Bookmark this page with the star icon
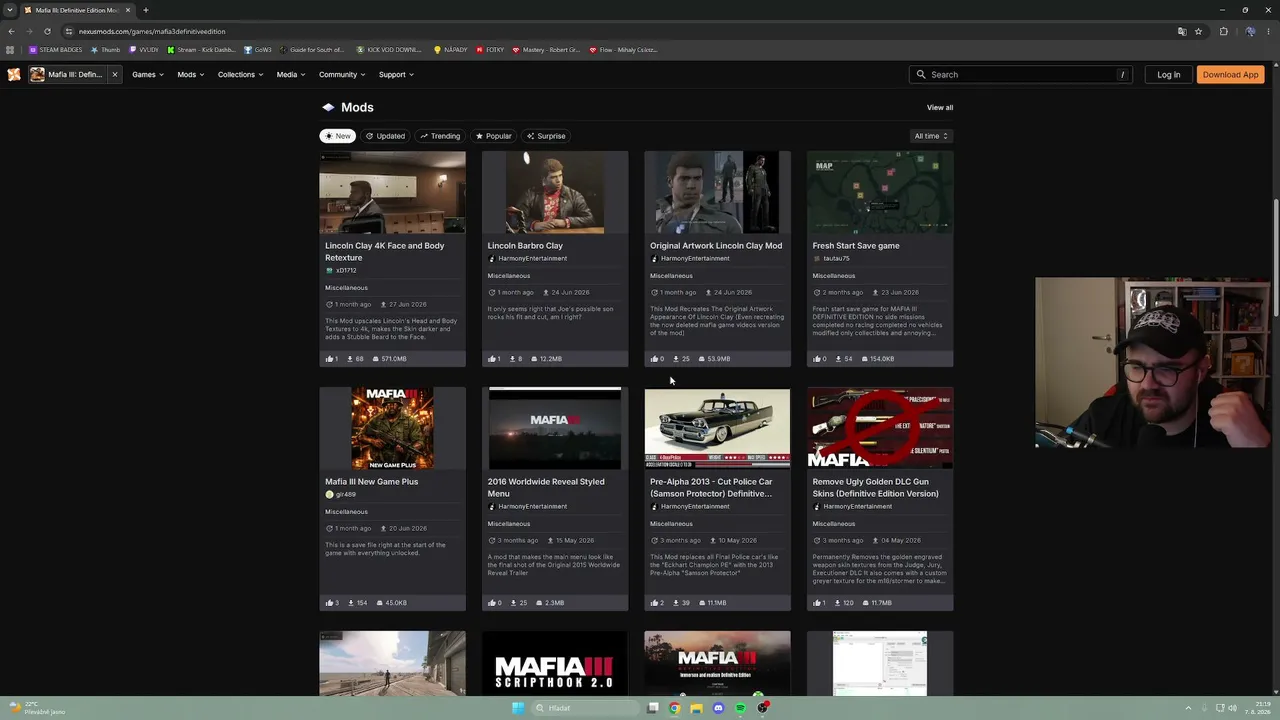 pos(1198,31)
